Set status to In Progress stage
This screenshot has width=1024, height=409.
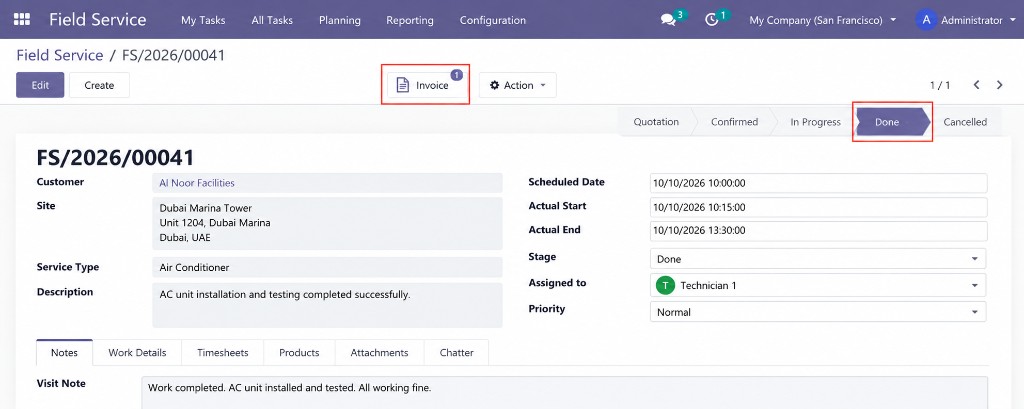(815, 122)
